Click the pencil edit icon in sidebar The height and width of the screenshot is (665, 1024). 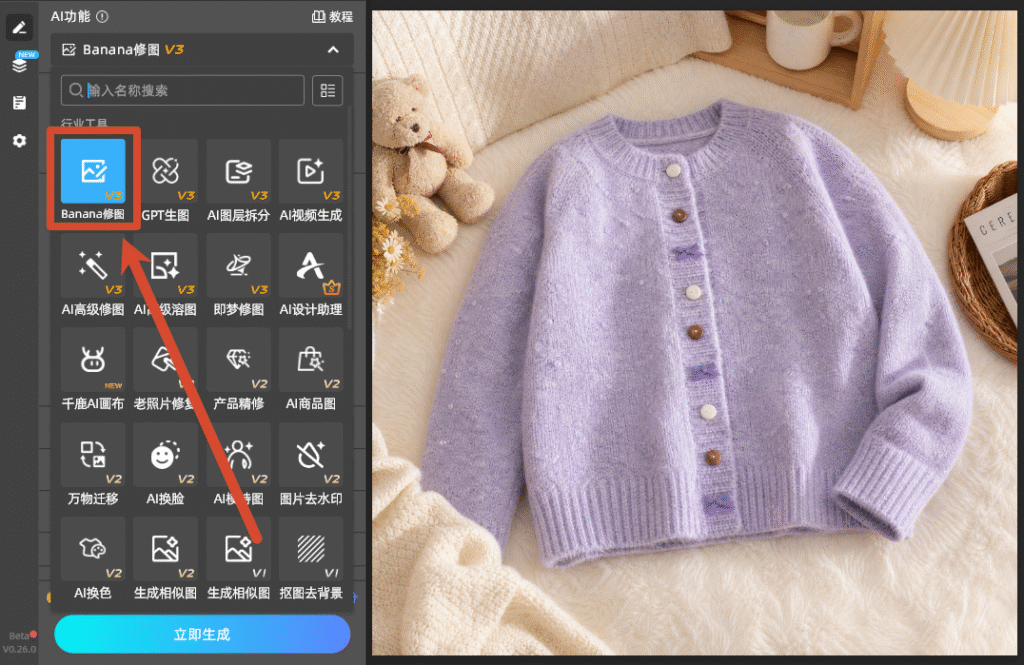click(x=19, y=27)
